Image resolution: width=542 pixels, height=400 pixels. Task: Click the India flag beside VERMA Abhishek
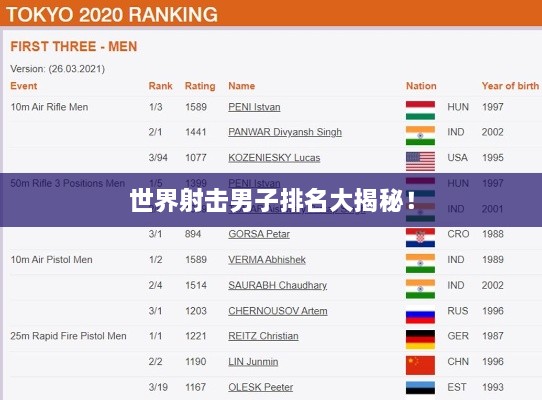tap(420, 263)
